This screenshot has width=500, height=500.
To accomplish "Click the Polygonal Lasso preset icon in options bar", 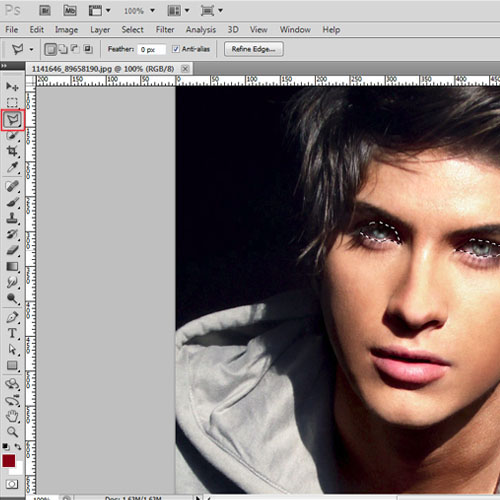I will coord(18,49).
